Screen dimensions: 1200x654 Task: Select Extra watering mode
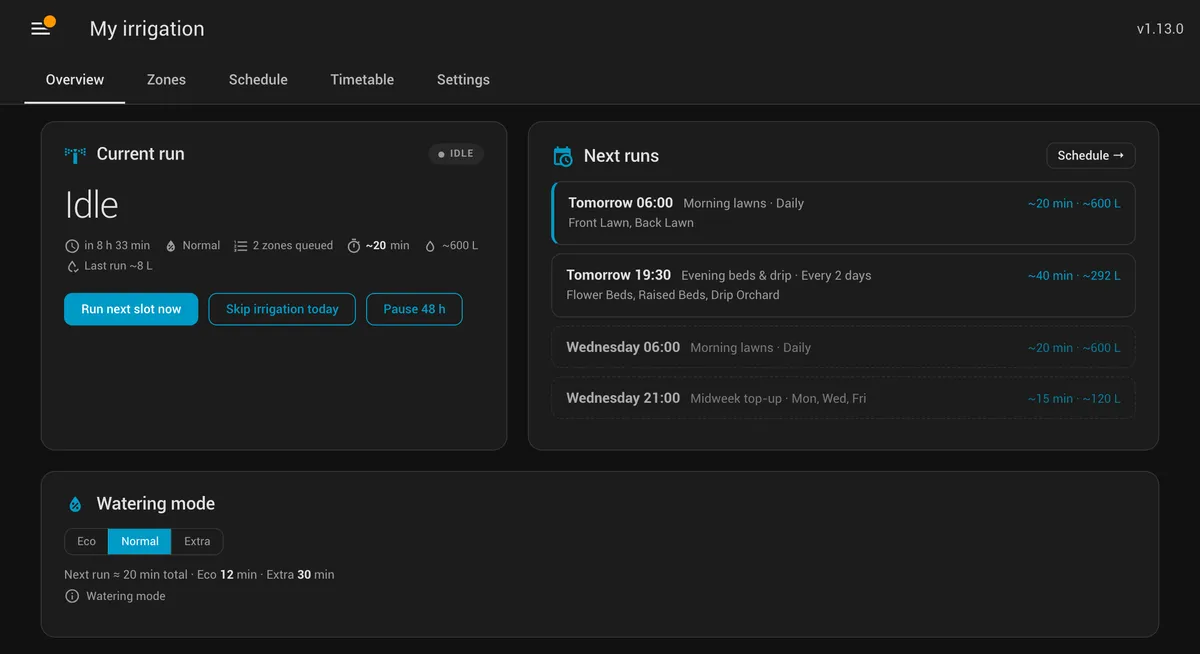pyautogui.click(x=197, y=541)
